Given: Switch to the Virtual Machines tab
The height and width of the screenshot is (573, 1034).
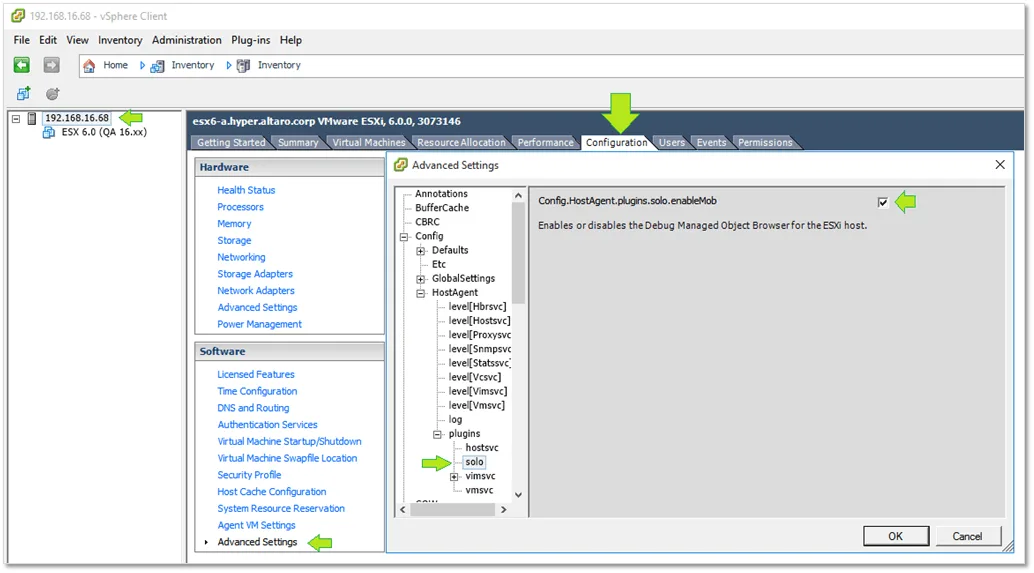Looking at the screenshot, I should (x=369, y=142).
